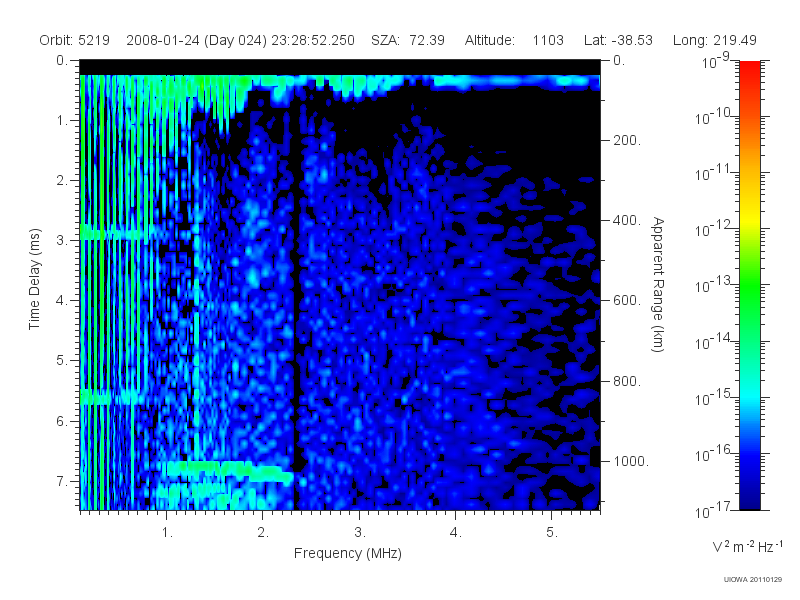The height and width of the screenshot is (600, 800).
Task: Click the bright echo trace near 7 ms delay
Action: point(228,470)
